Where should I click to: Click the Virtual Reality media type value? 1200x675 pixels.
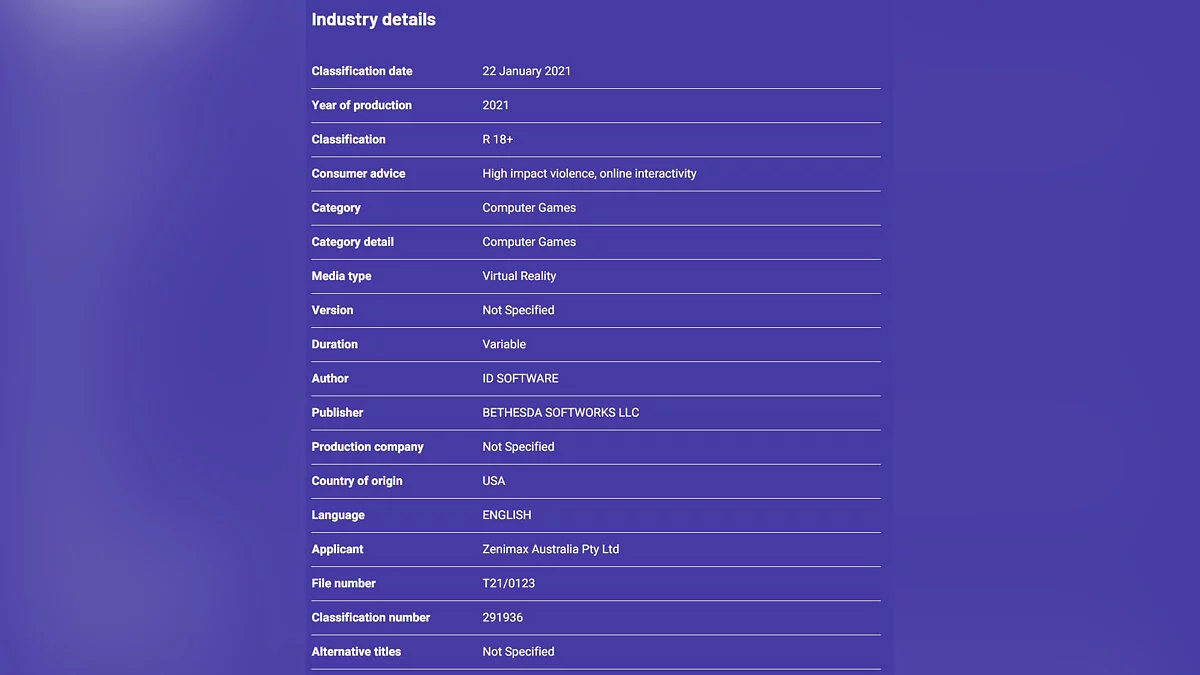click(x=519, y=276)
